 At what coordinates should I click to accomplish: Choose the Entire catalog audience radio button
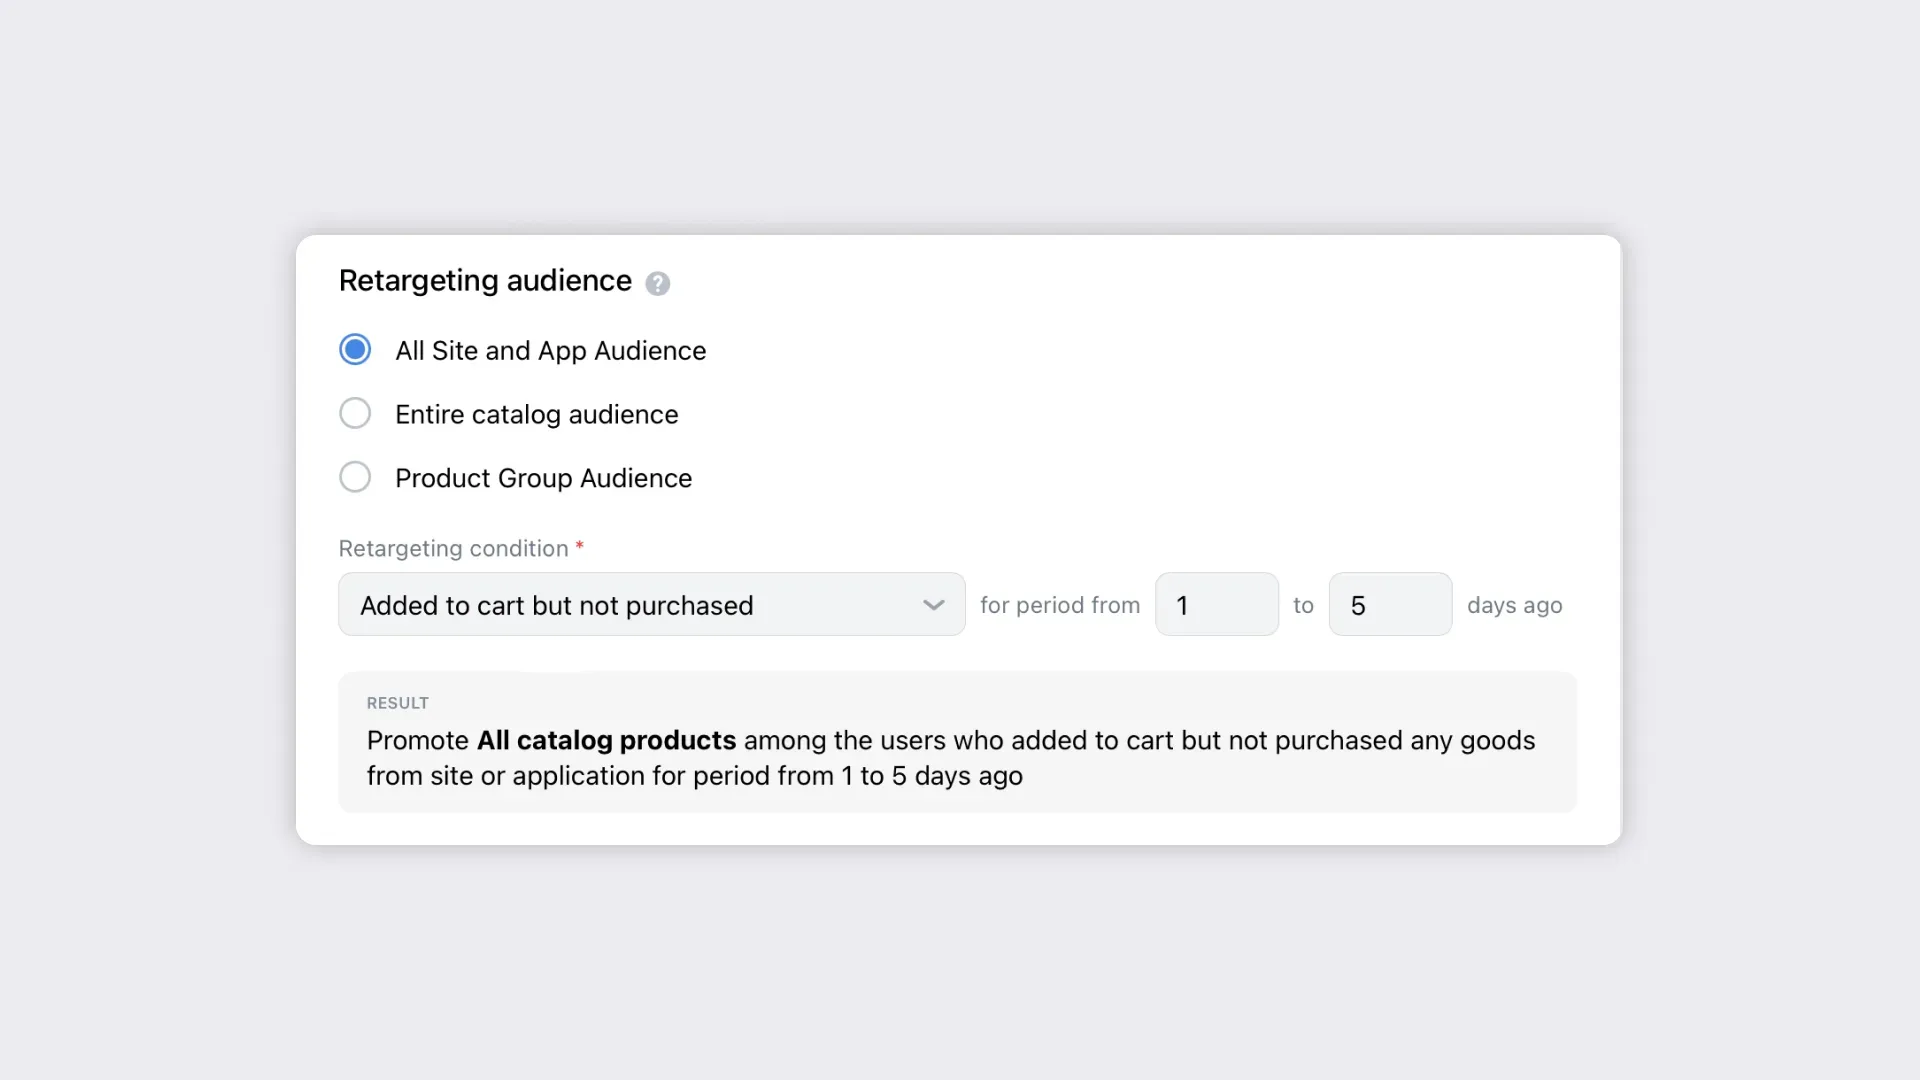coord(355,413)
